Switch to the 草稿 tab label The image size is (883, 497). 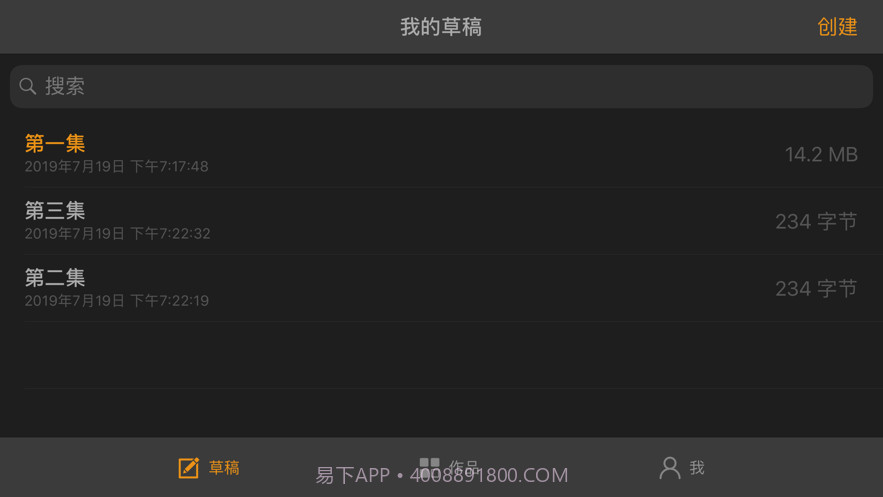(x=224, y=468)
